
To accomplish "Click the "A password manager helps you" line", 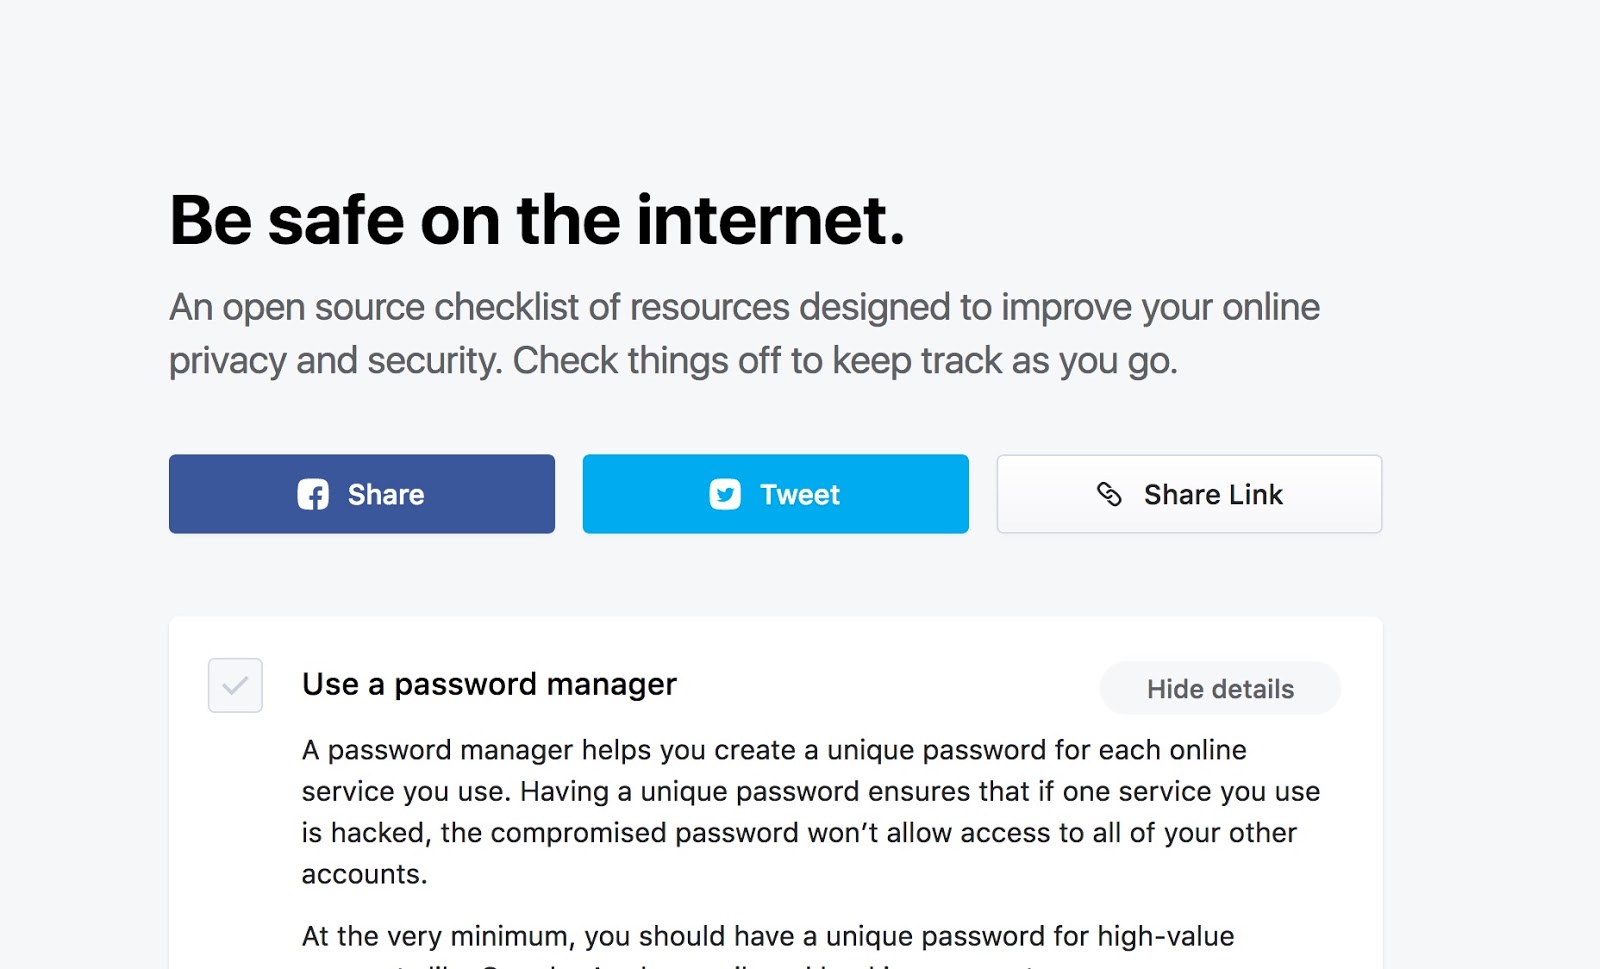I will pyautogui.click(x=774, y=750).
